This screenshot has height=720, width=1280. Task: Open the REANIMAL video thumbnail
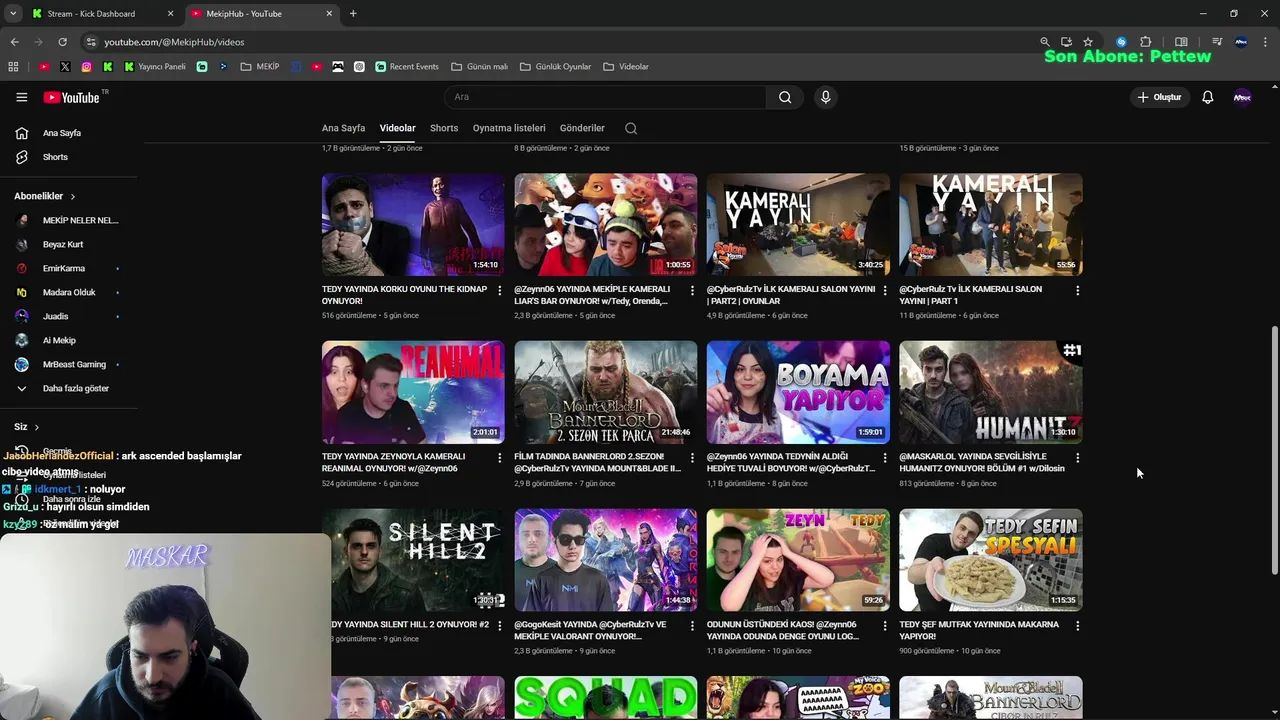[x=413, y=392]
